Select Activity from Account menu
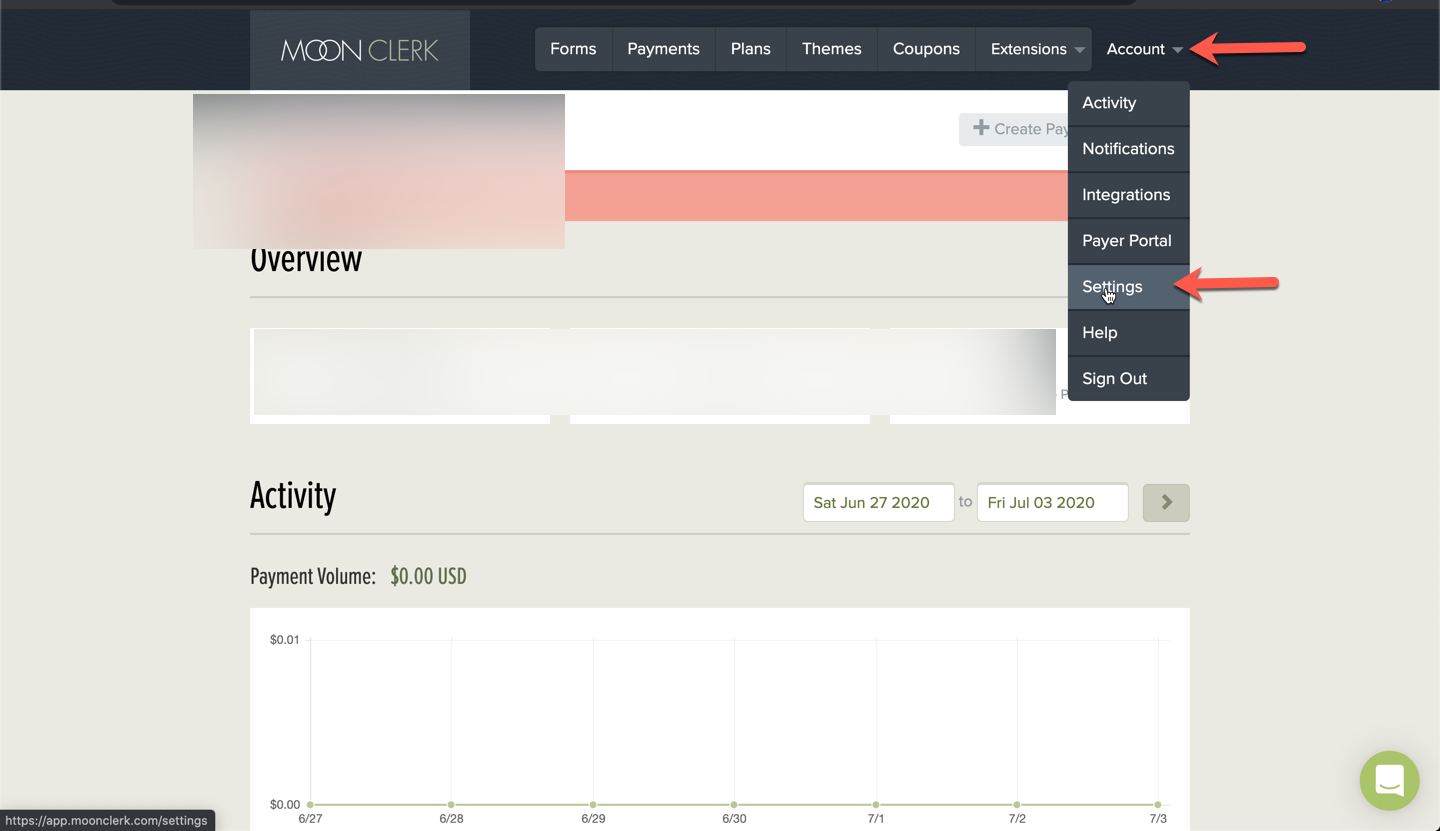The height and width of the screenshot is (831, 1440). (x=1128, y=103)
